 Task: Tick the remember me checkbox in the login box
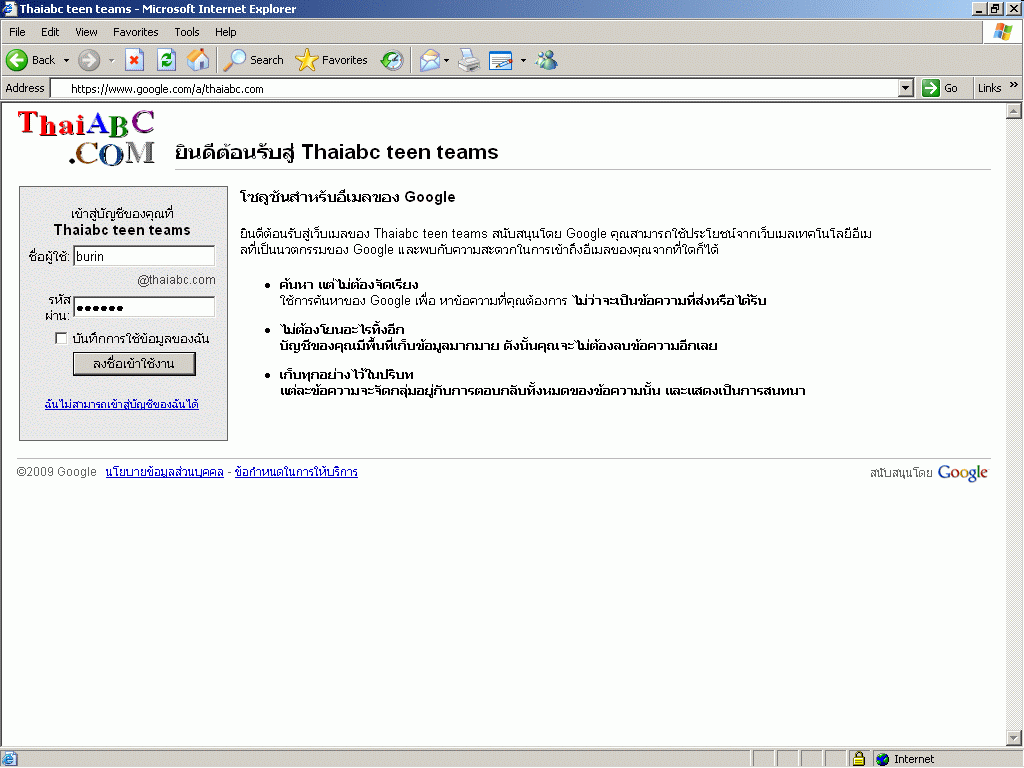(61, 339)
